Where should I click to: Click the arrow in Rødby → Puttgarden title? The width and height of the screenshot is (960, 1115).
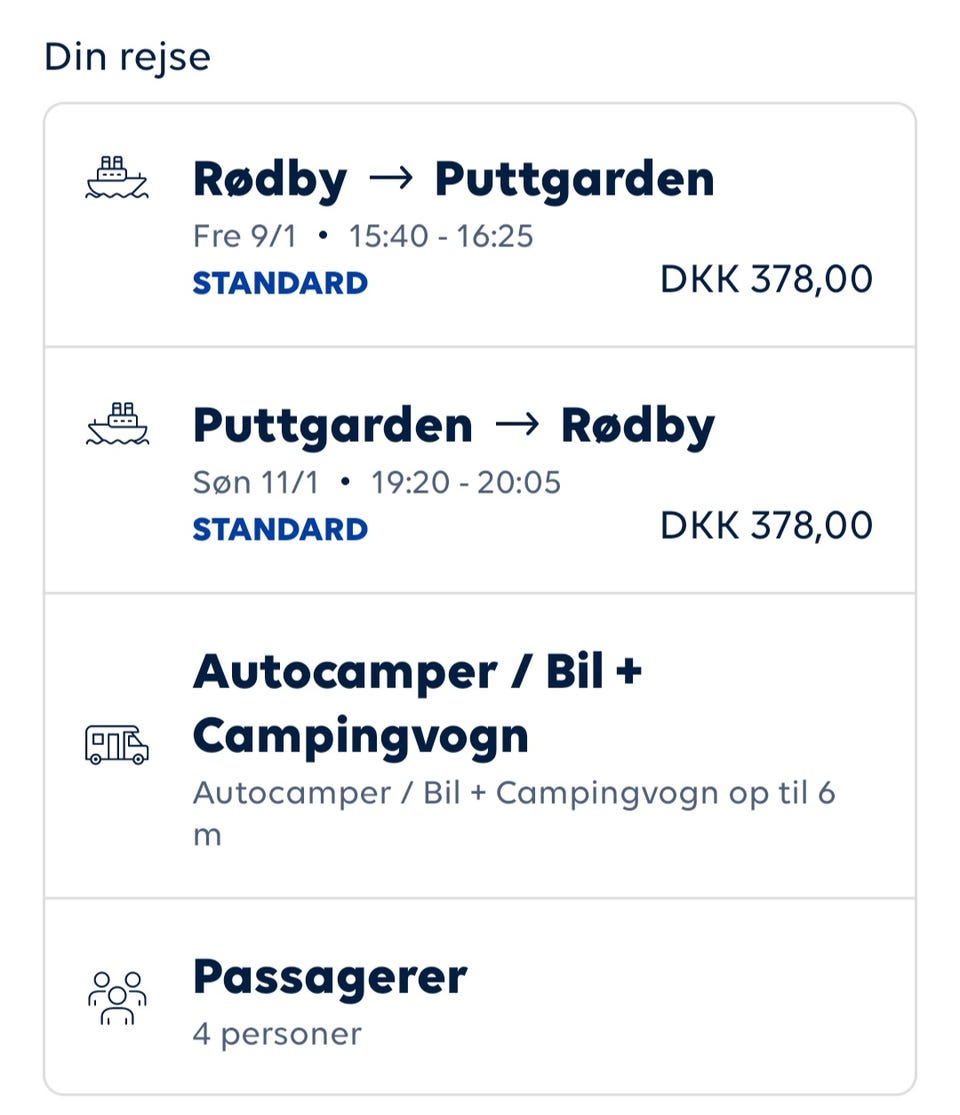click(391, 180)
